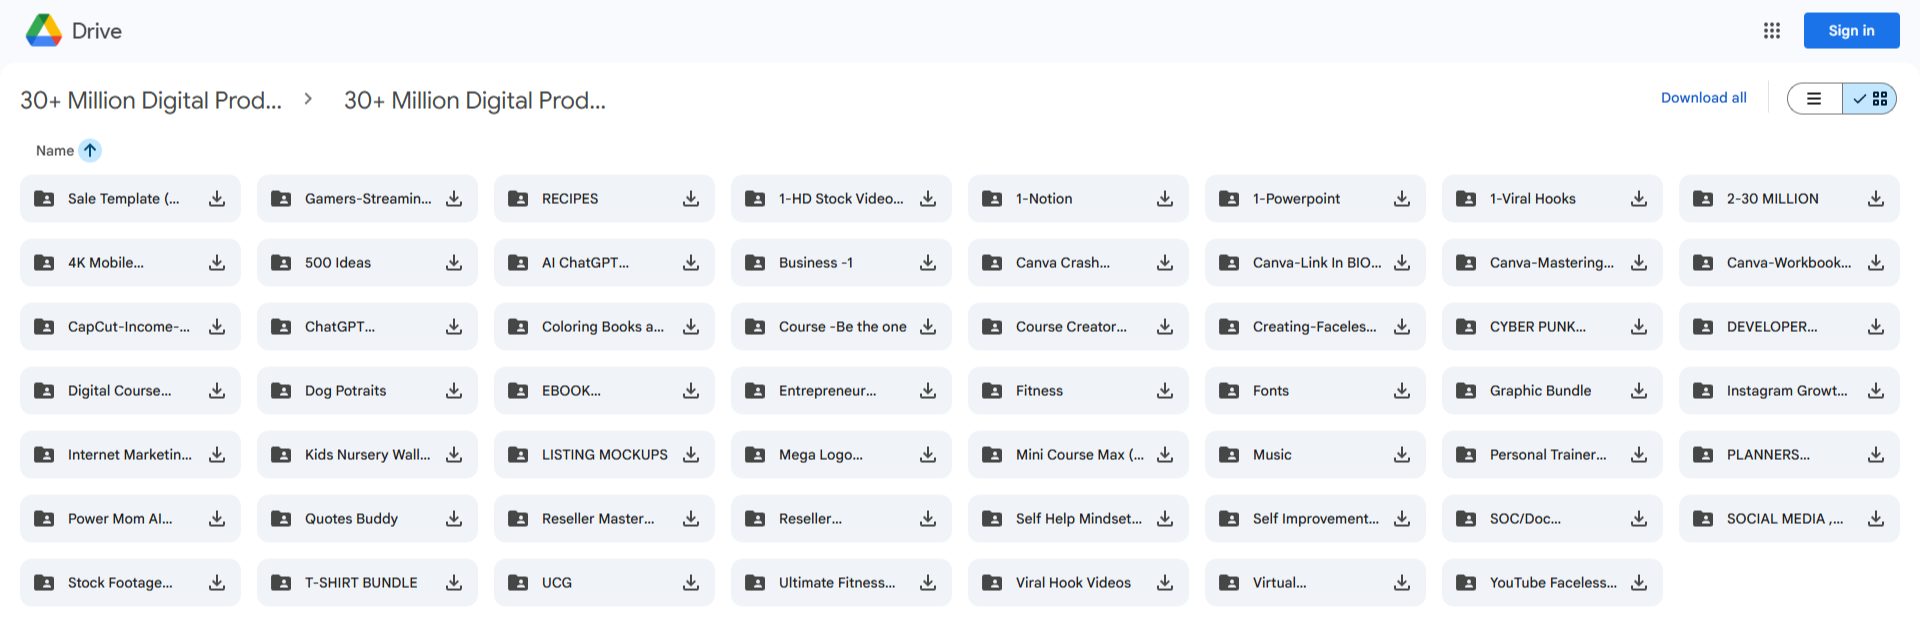1920x627 pixels.
Task: Click the RECIPES download icon
Action: point(691,199)
